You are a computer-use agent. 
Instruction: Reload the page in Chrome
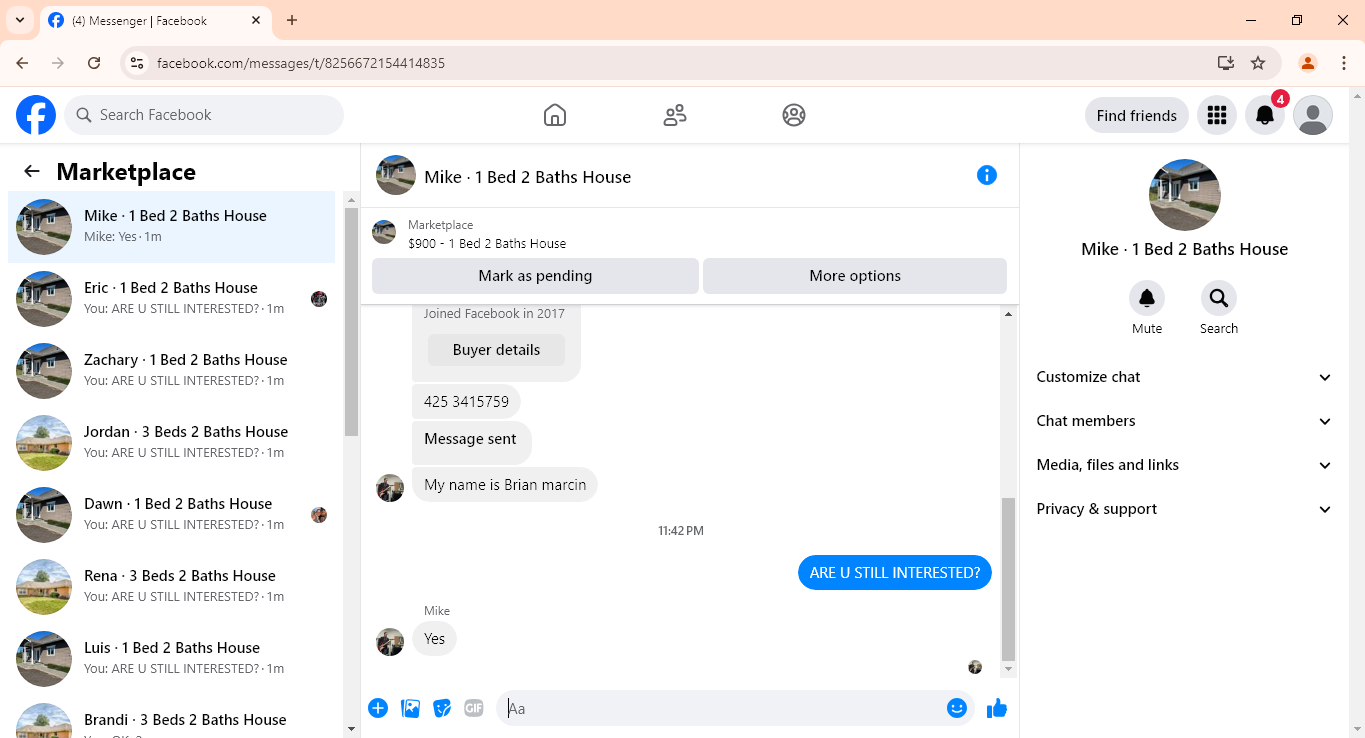[94, 63]
